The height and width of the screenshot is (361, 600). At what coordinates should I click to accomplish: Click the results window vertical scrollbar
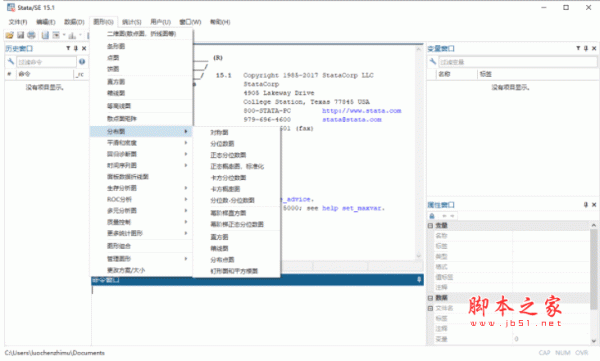[419, 152]
